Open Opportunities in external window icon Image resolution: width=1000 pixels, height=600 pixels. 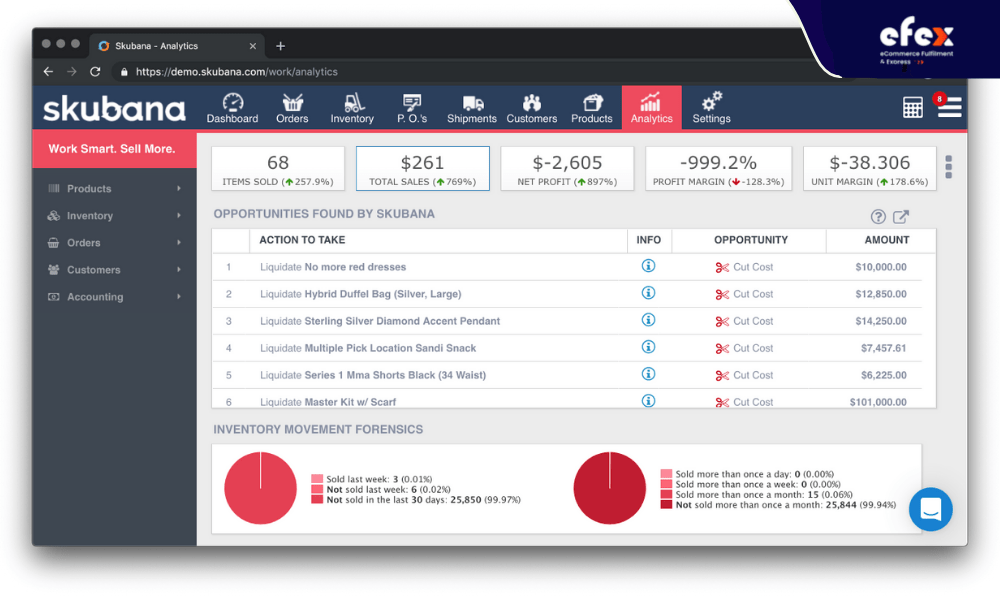(x=901, y=217)
